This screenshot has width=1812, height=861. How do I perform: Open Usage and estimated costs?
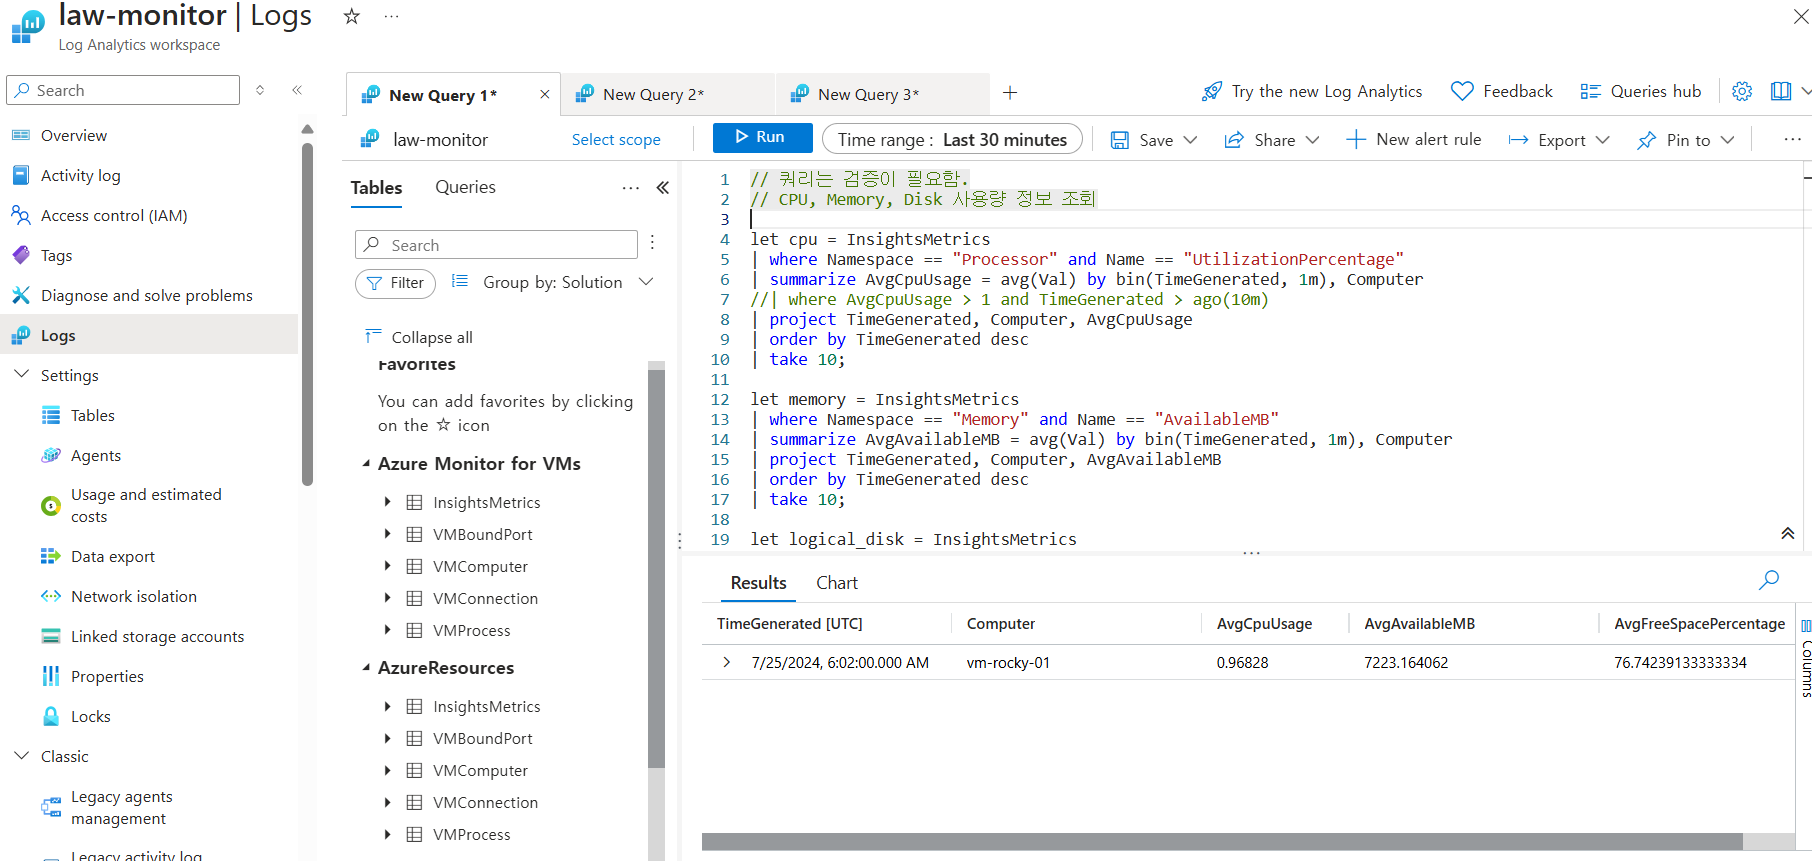(146, 506)
